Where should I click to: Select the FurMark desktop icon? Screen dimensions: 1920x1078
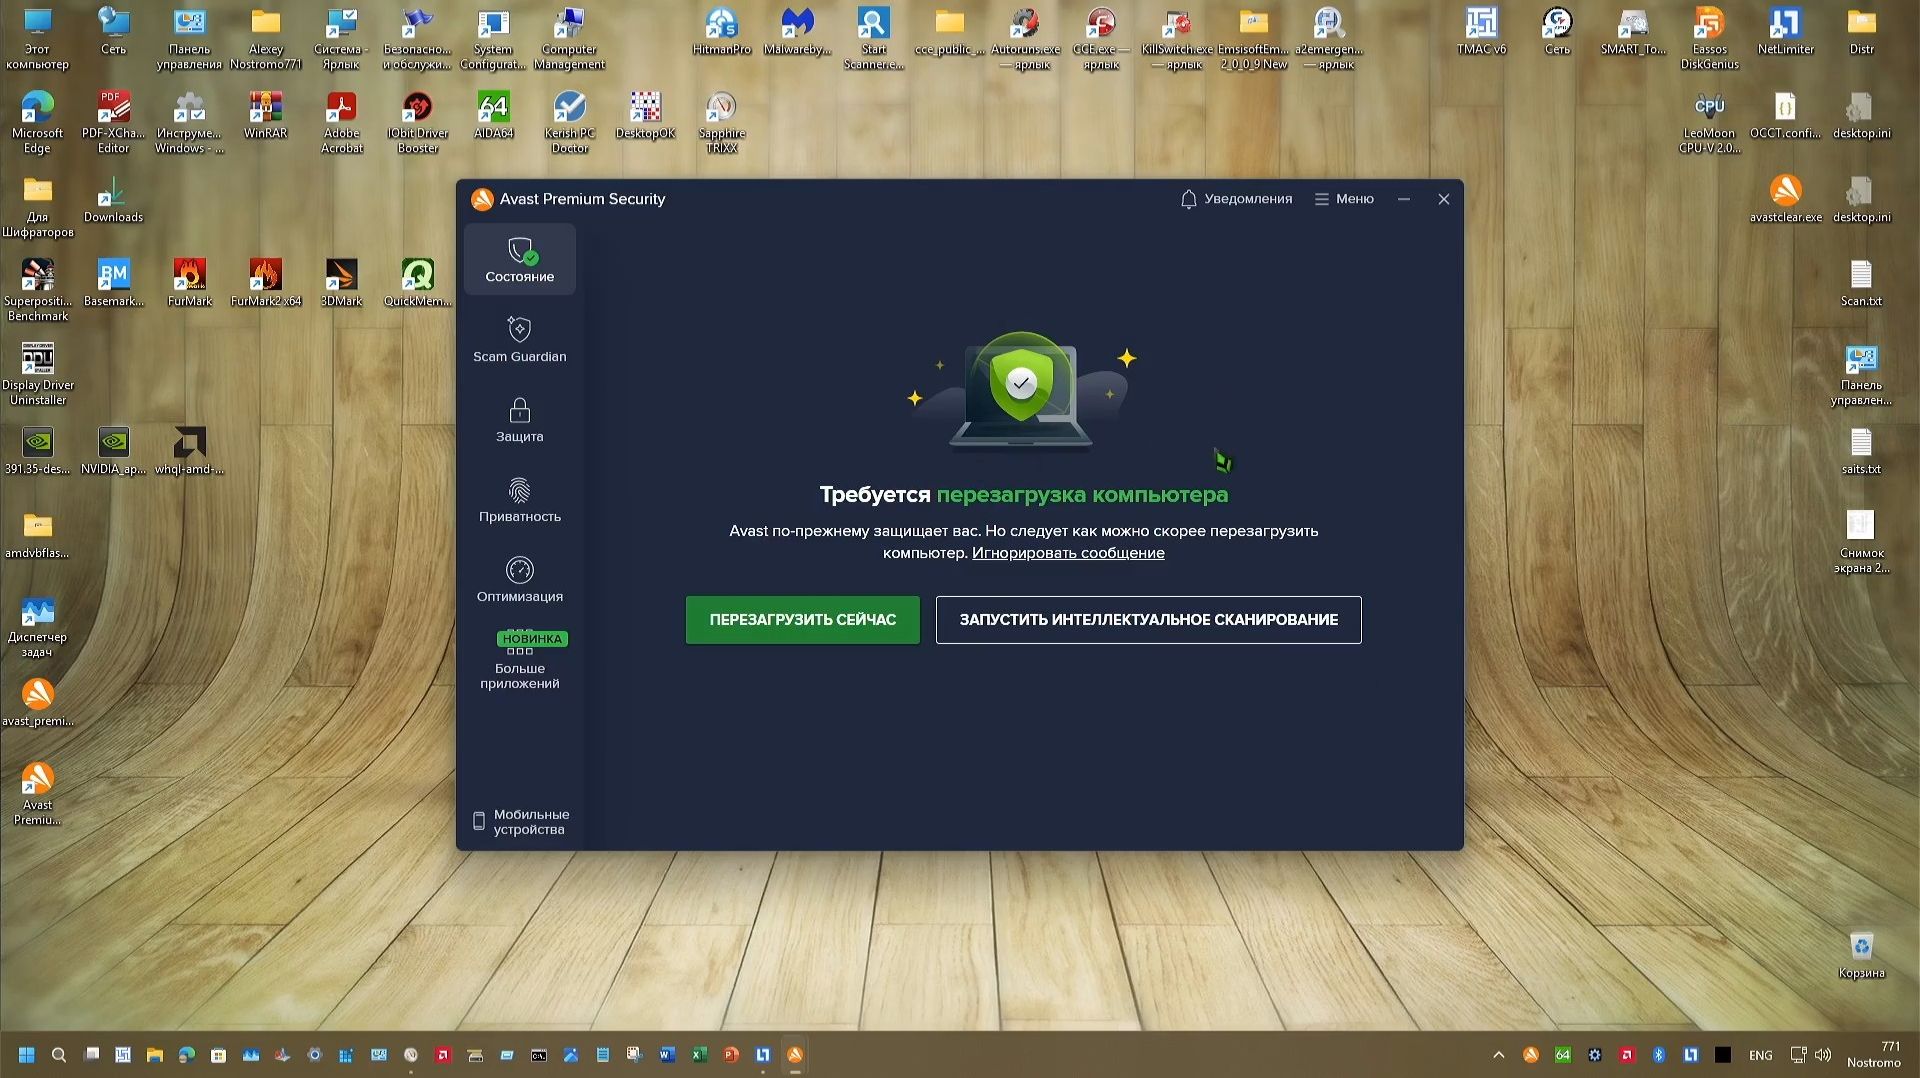[189, 283]
